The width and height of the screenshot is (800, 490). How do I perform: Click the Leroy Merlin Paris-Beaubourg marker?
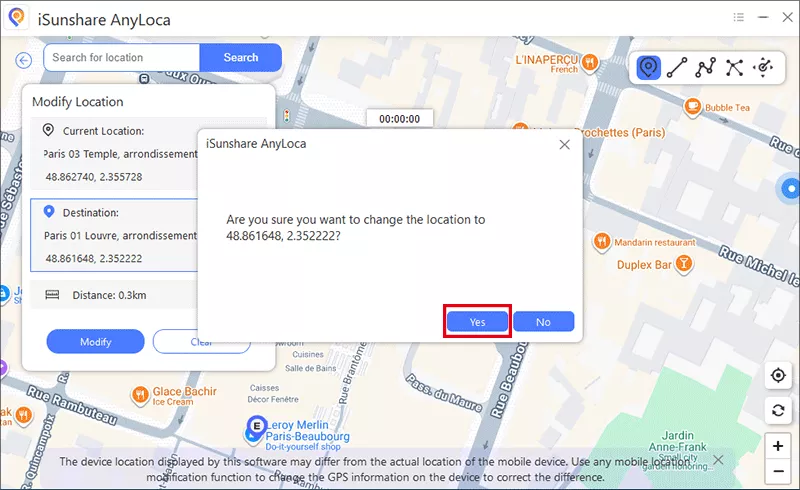pos(255,428)
